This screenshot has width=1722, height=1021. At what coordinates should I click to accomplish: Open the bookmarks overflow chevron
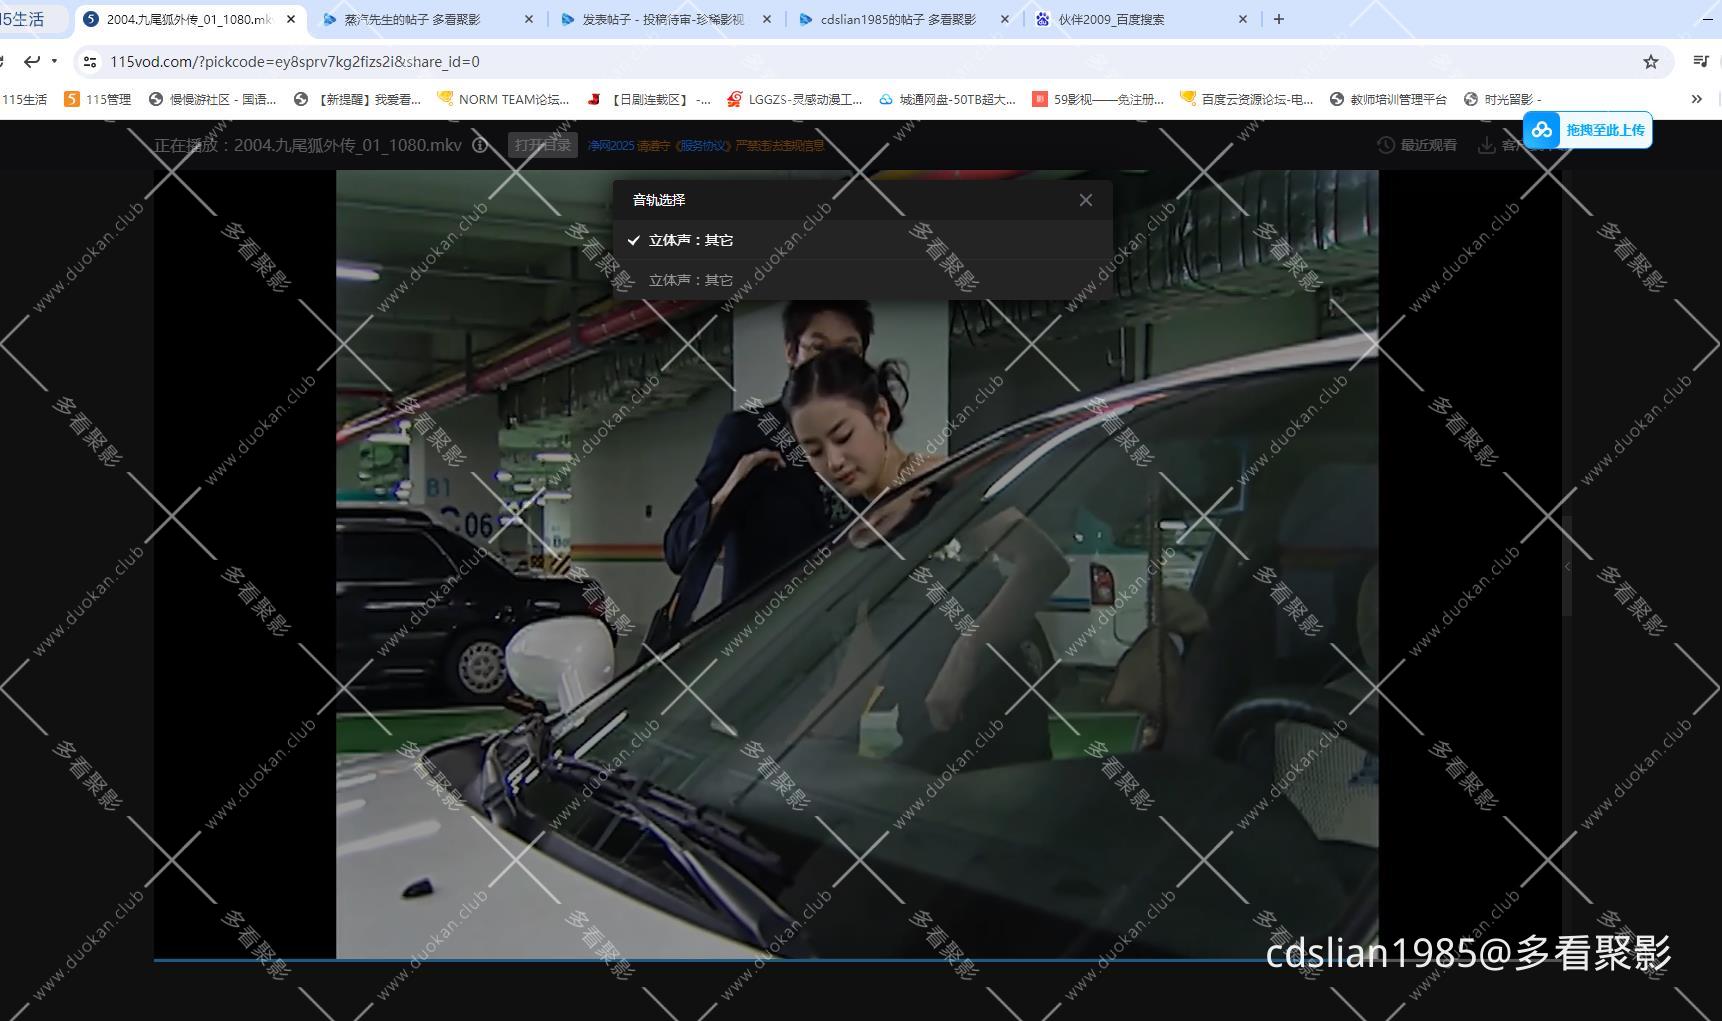[1697, 98]
